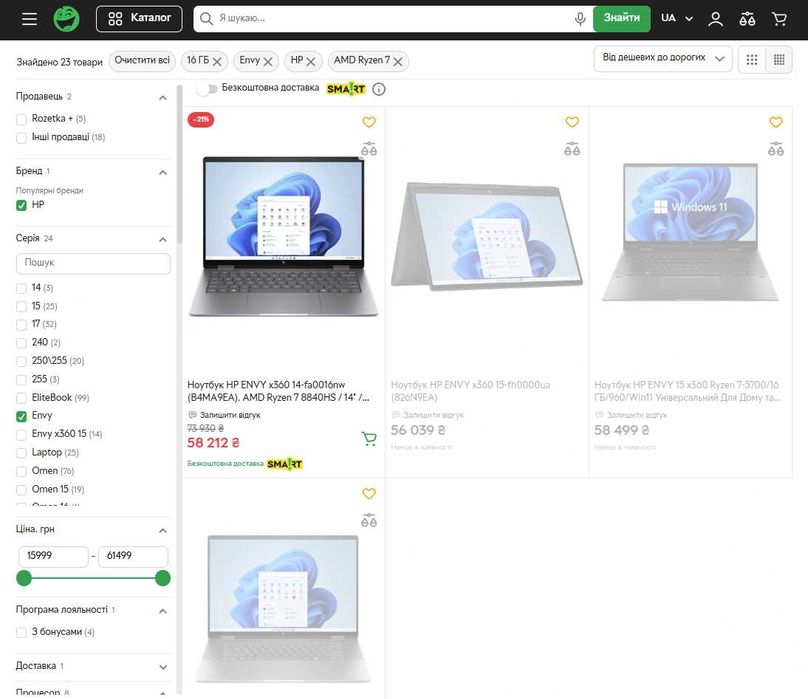Expand the Доставка filter section

163,667
